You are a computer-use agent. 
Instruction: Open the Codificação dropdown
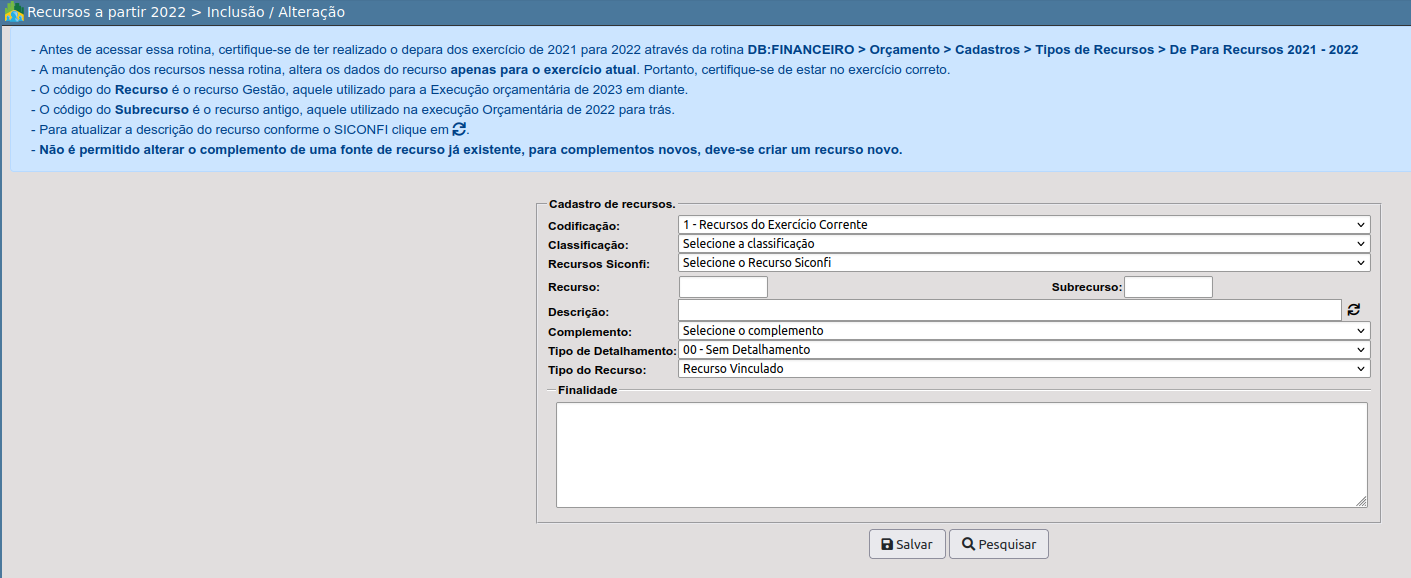click(x=1023, y=225)
